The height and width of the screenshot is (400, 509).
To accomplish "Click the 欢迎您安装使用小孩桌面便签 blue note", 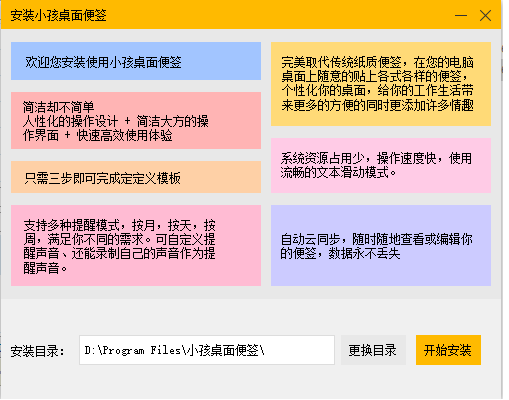I will pyautogui.click(x=136, y=61).
